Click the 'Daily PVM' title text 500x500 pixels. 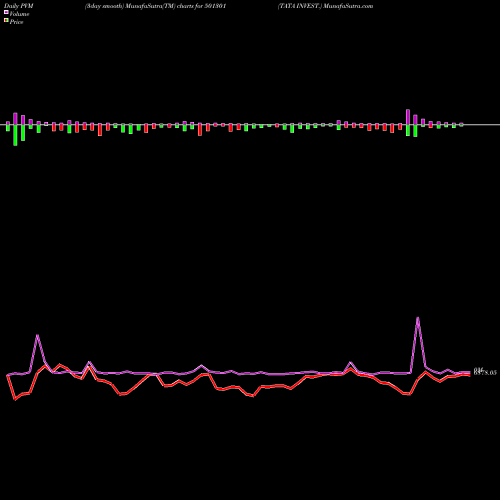pyautogui.click(x=19, y=6)
